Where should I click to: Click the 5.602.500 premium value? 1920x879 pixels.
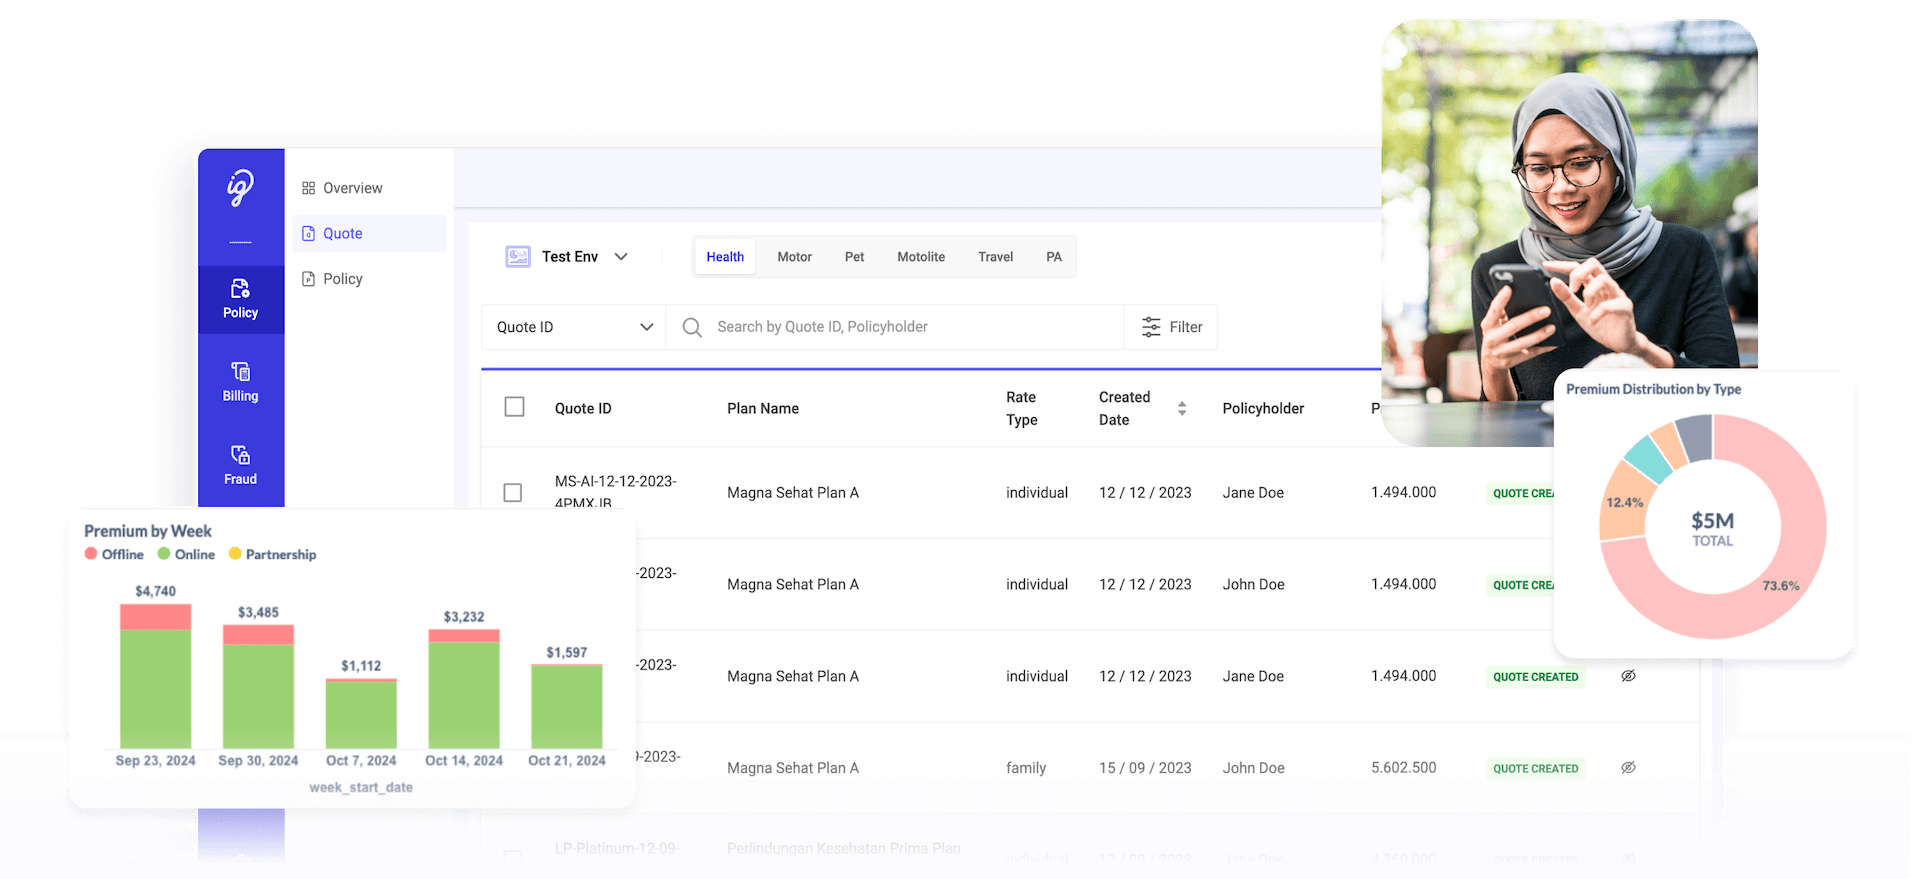[1403, 768]
